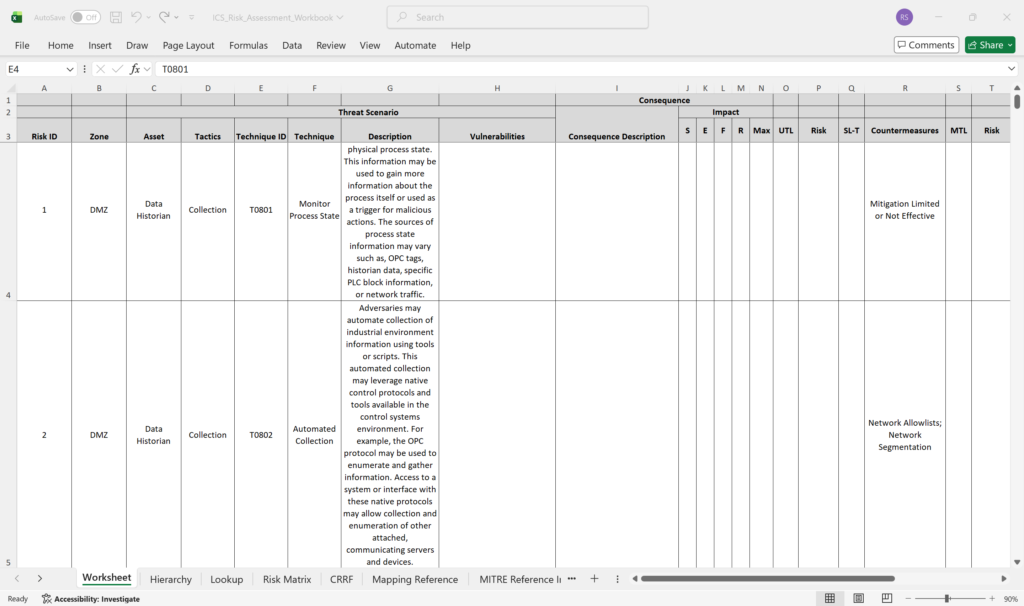Select cell containing T0802

261,435
